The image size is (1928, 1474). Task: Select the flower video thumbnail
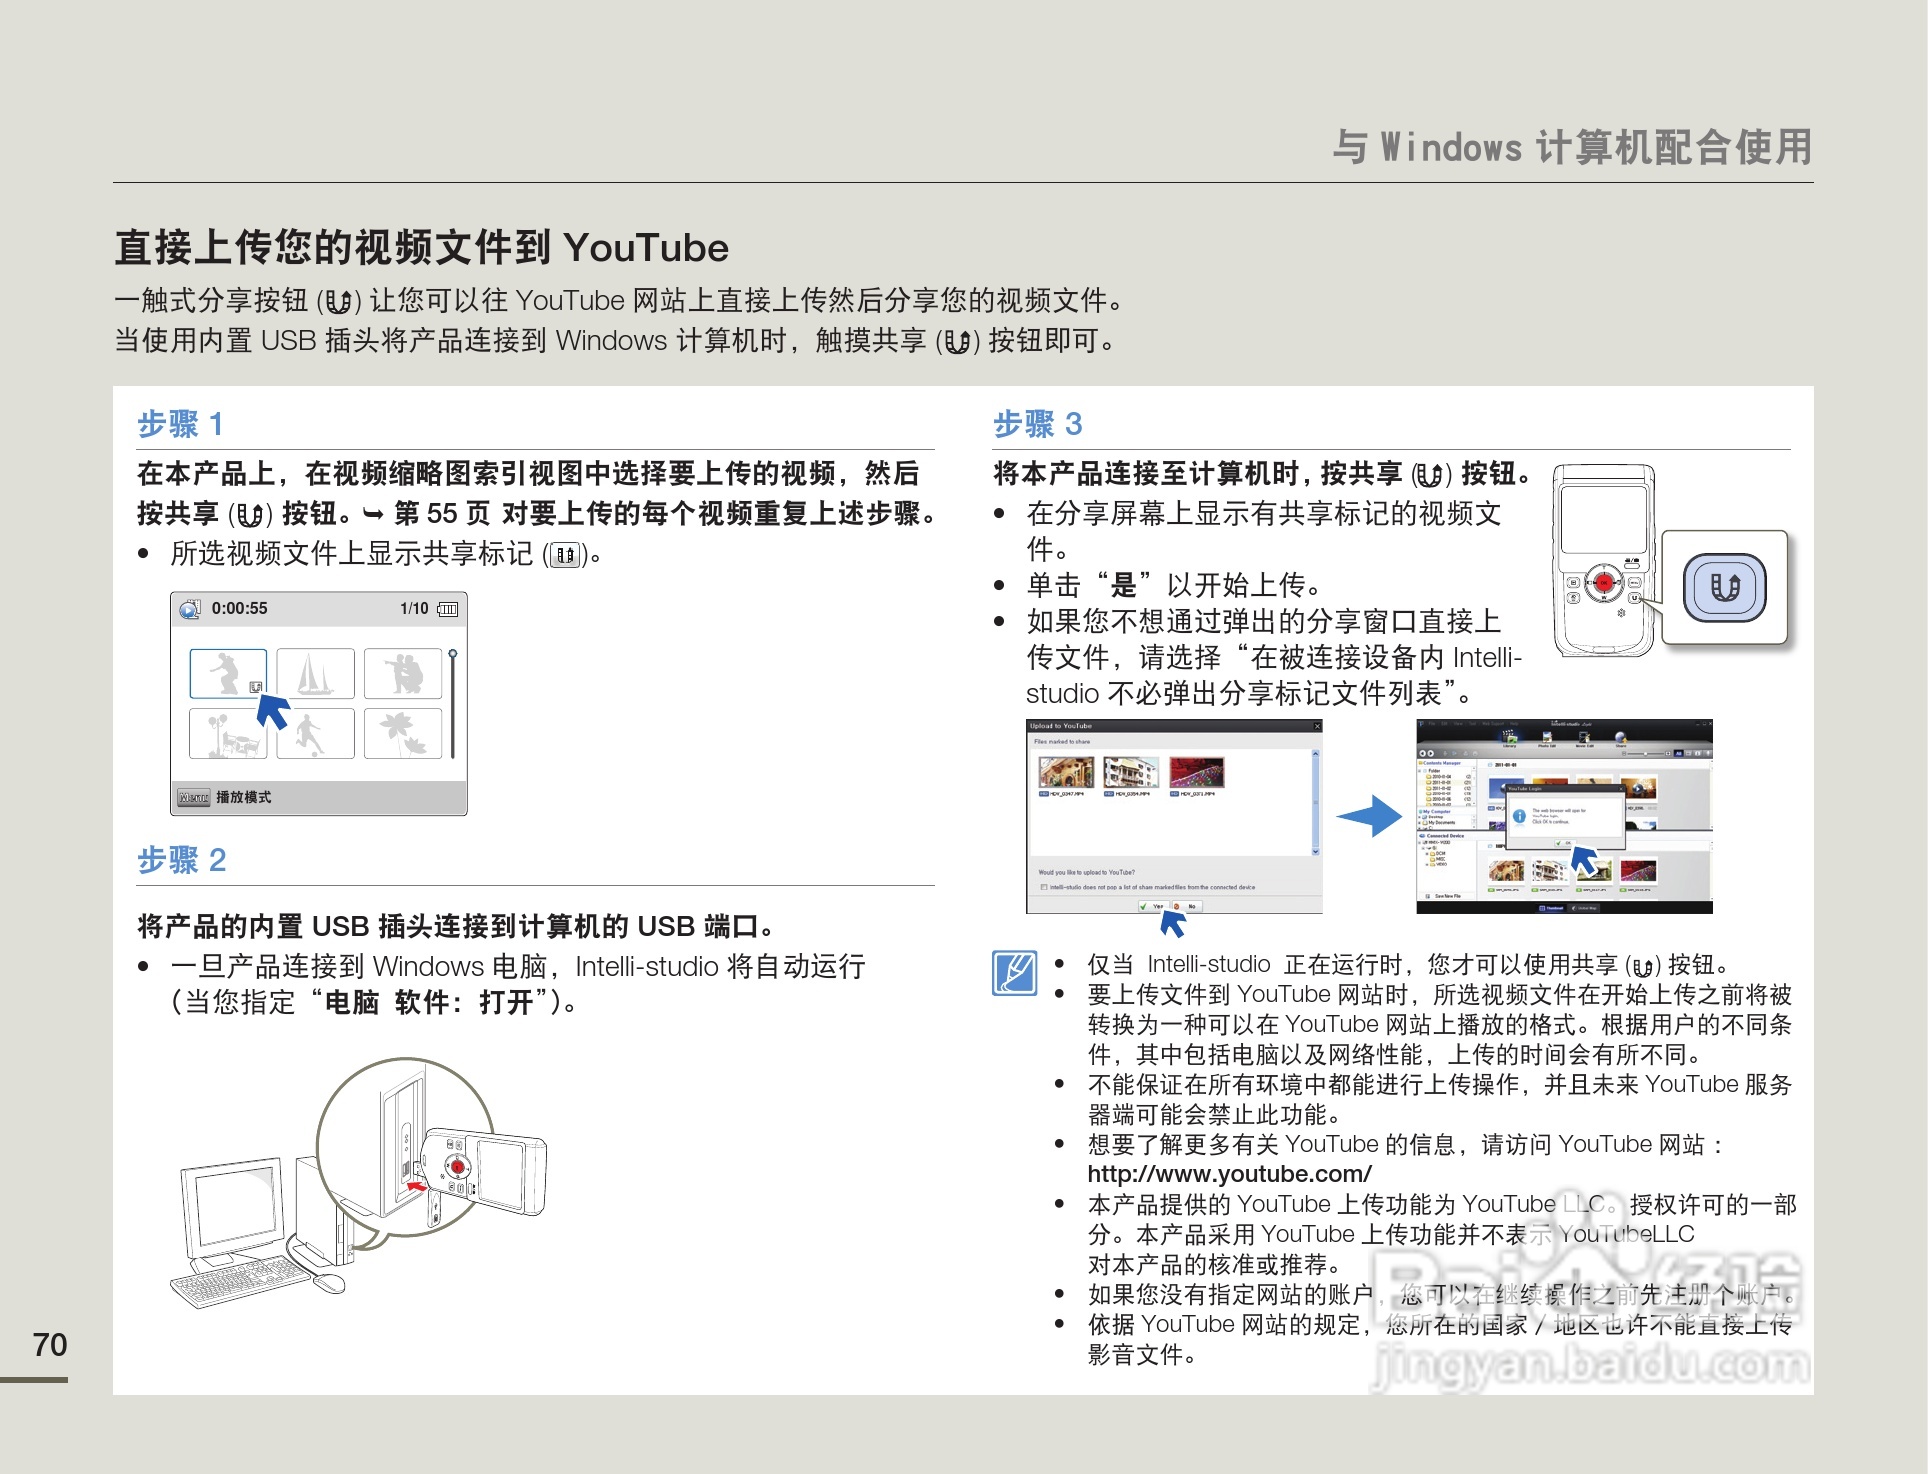(x=402, y=733)
